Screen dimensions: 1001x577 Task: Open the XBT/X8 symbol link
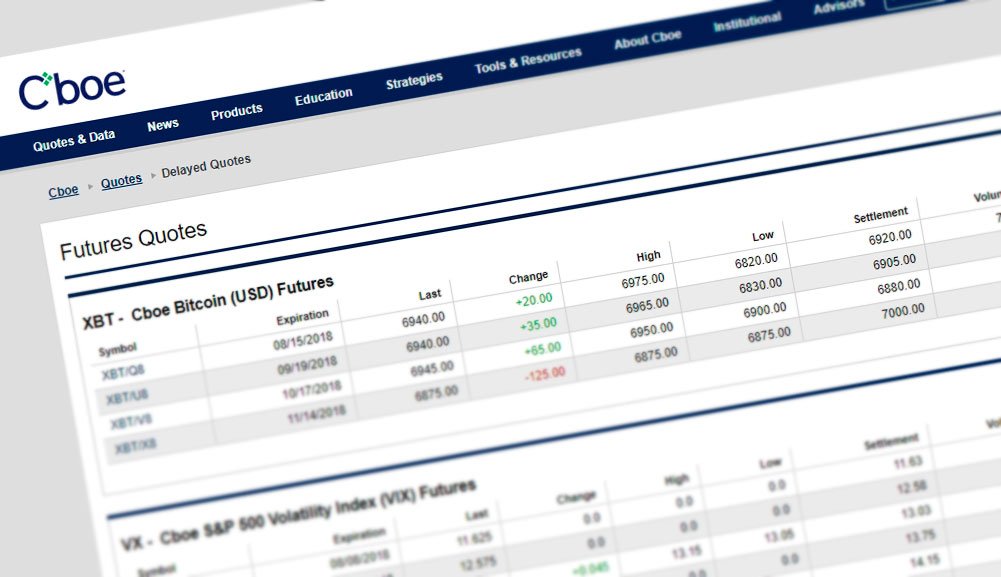click(135, 446)
